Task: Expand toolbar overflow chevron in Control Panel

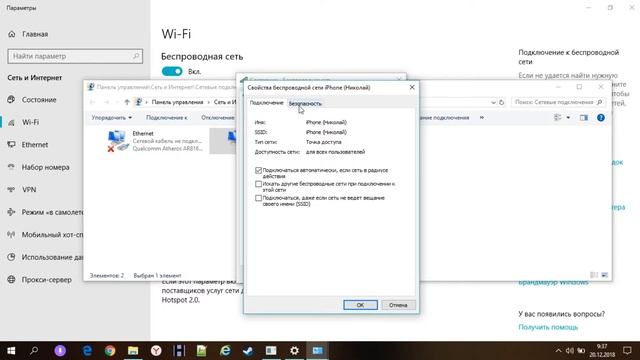Action: (482, 118)
